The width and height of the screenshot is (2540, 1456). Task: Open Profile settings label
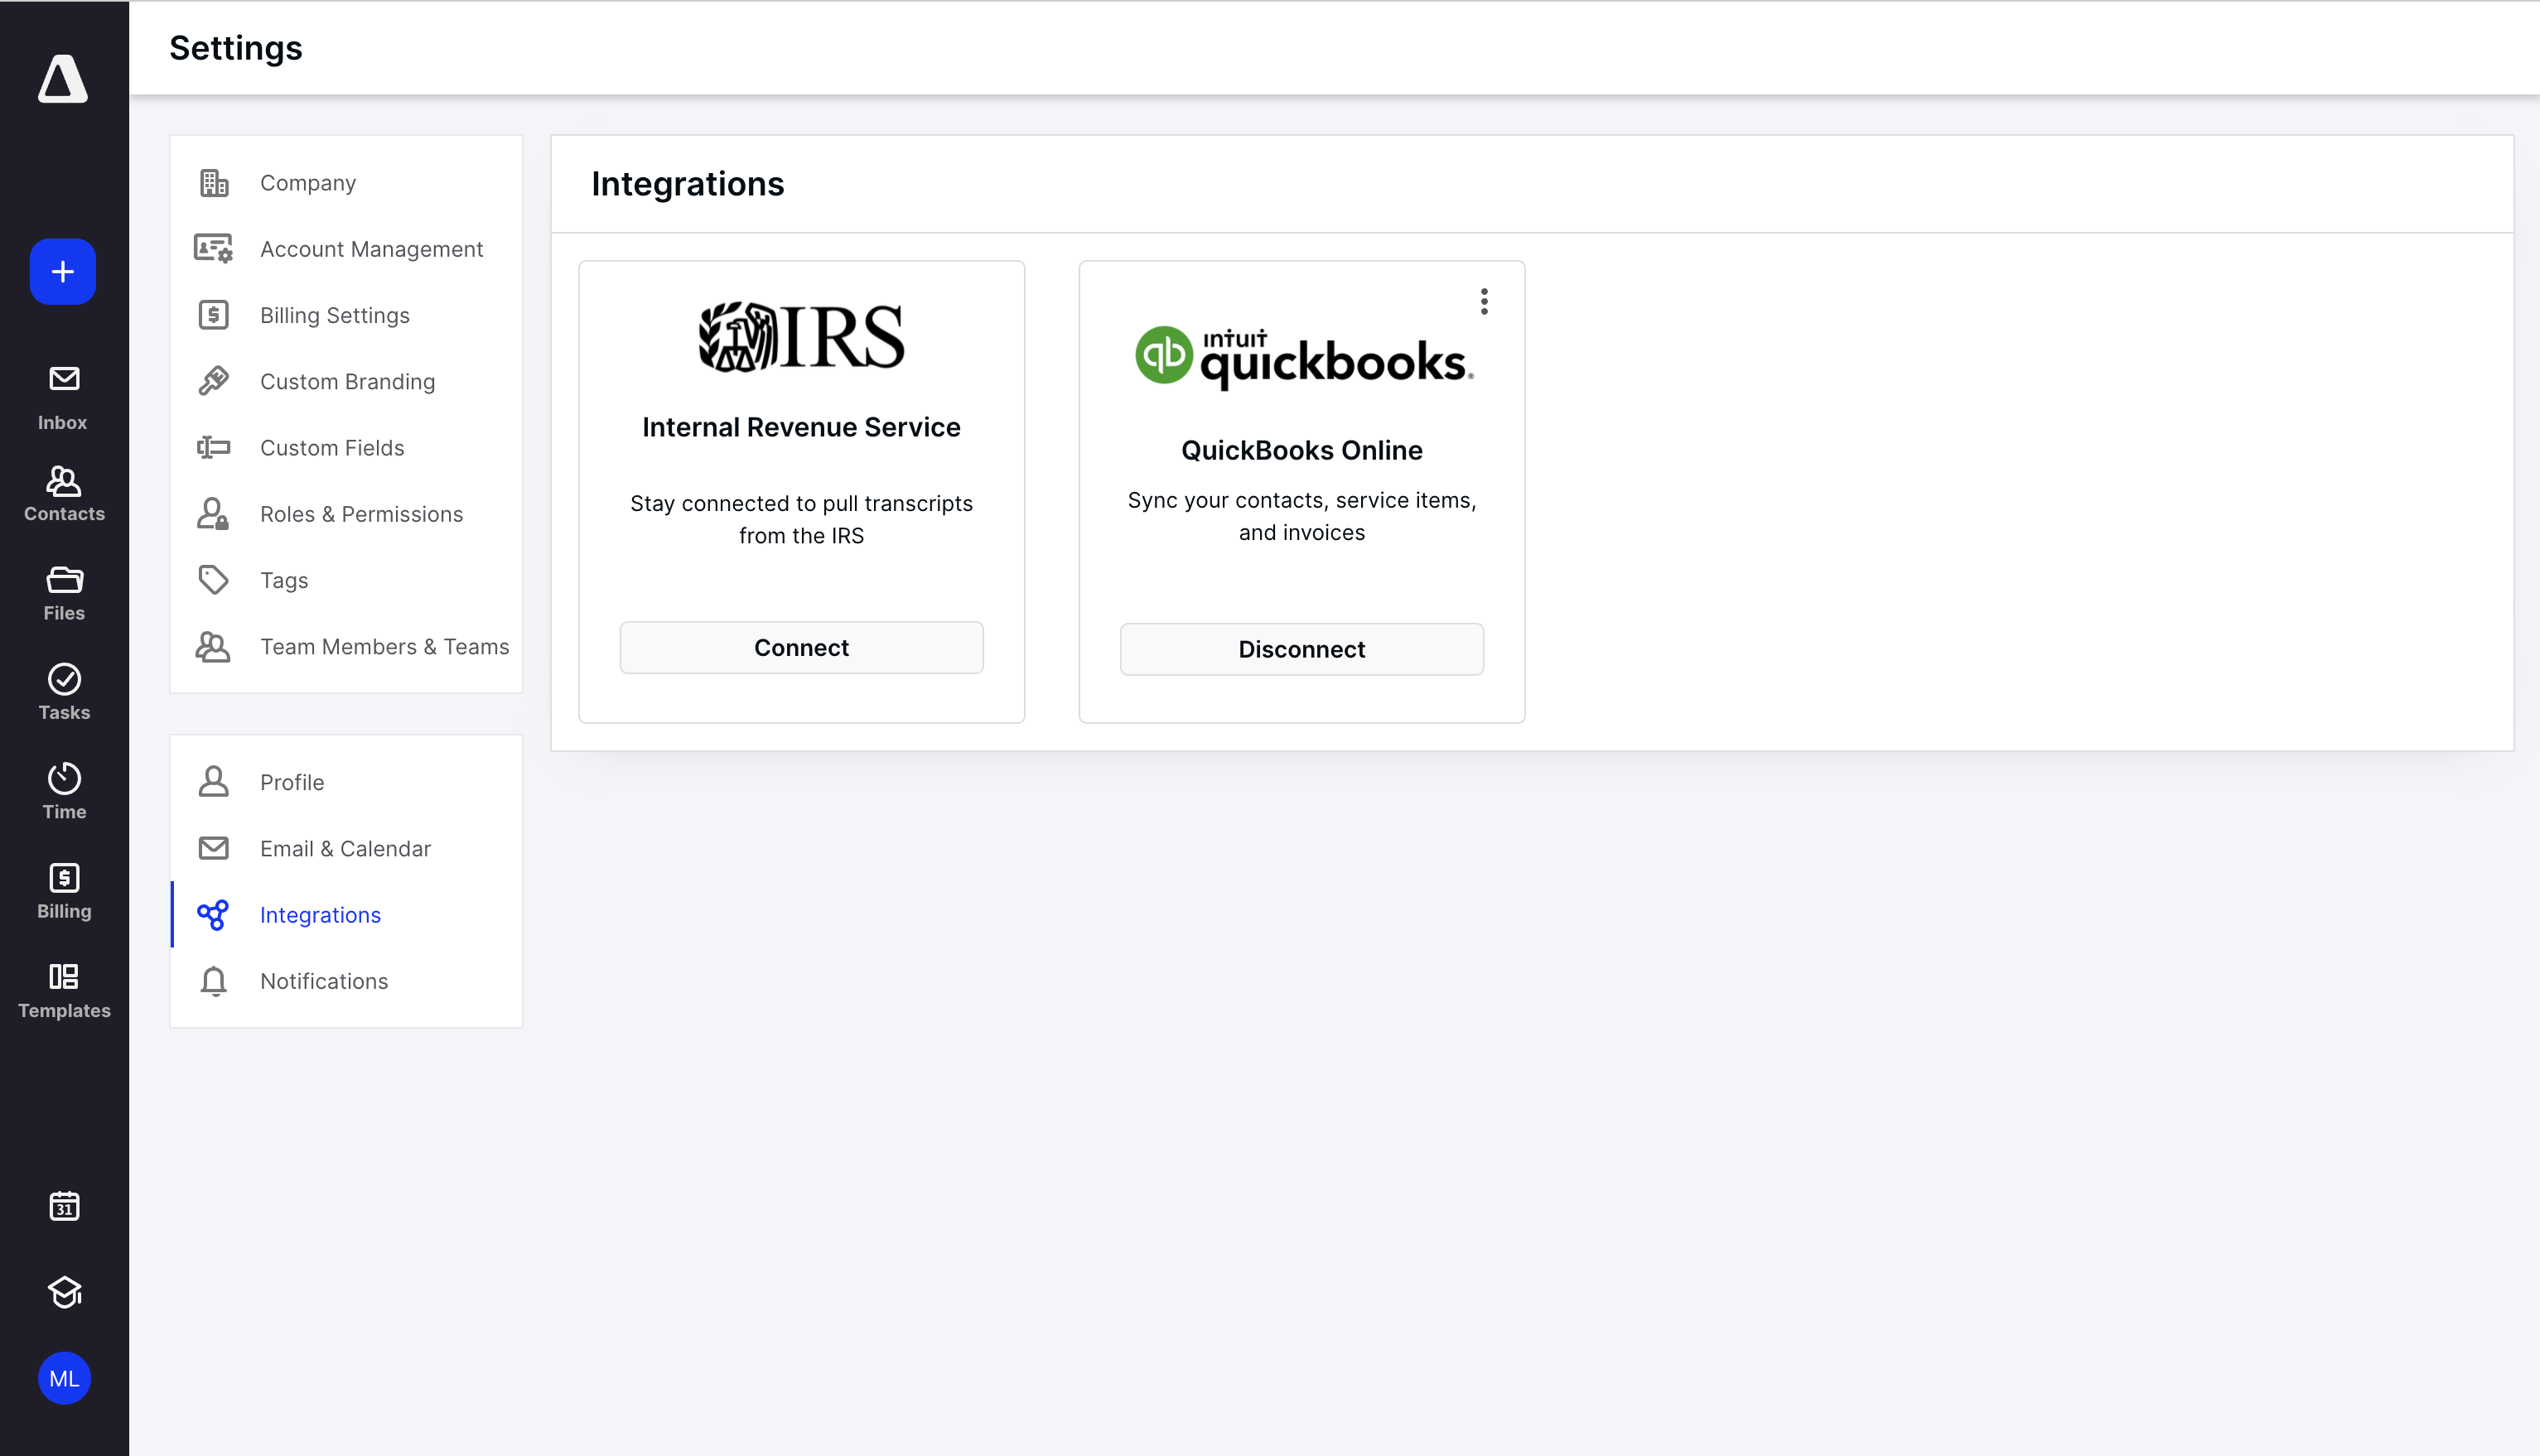(x=292, y=782)
